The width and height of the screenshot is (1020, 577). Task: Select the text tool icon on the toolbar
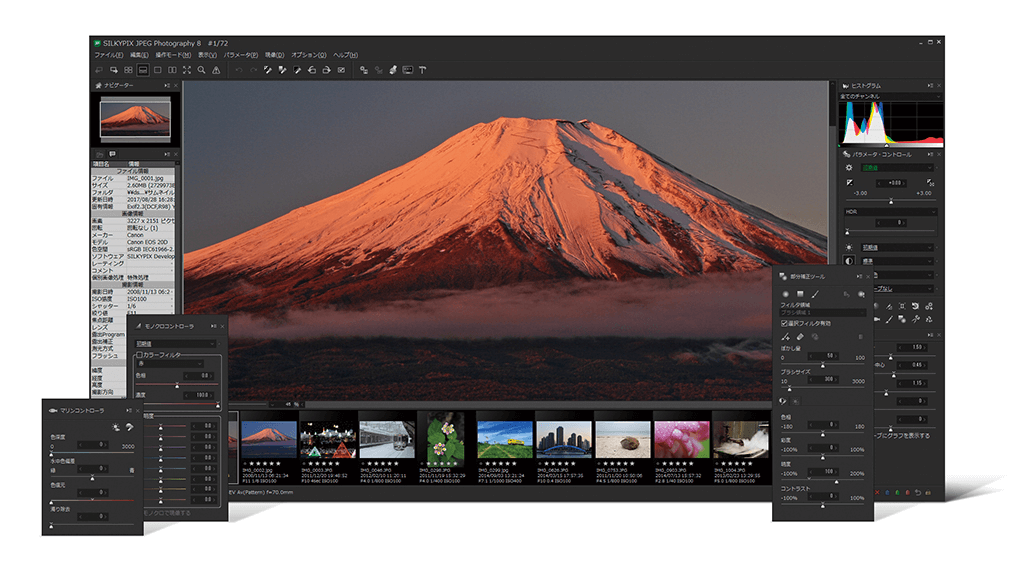tap(422, 71)
